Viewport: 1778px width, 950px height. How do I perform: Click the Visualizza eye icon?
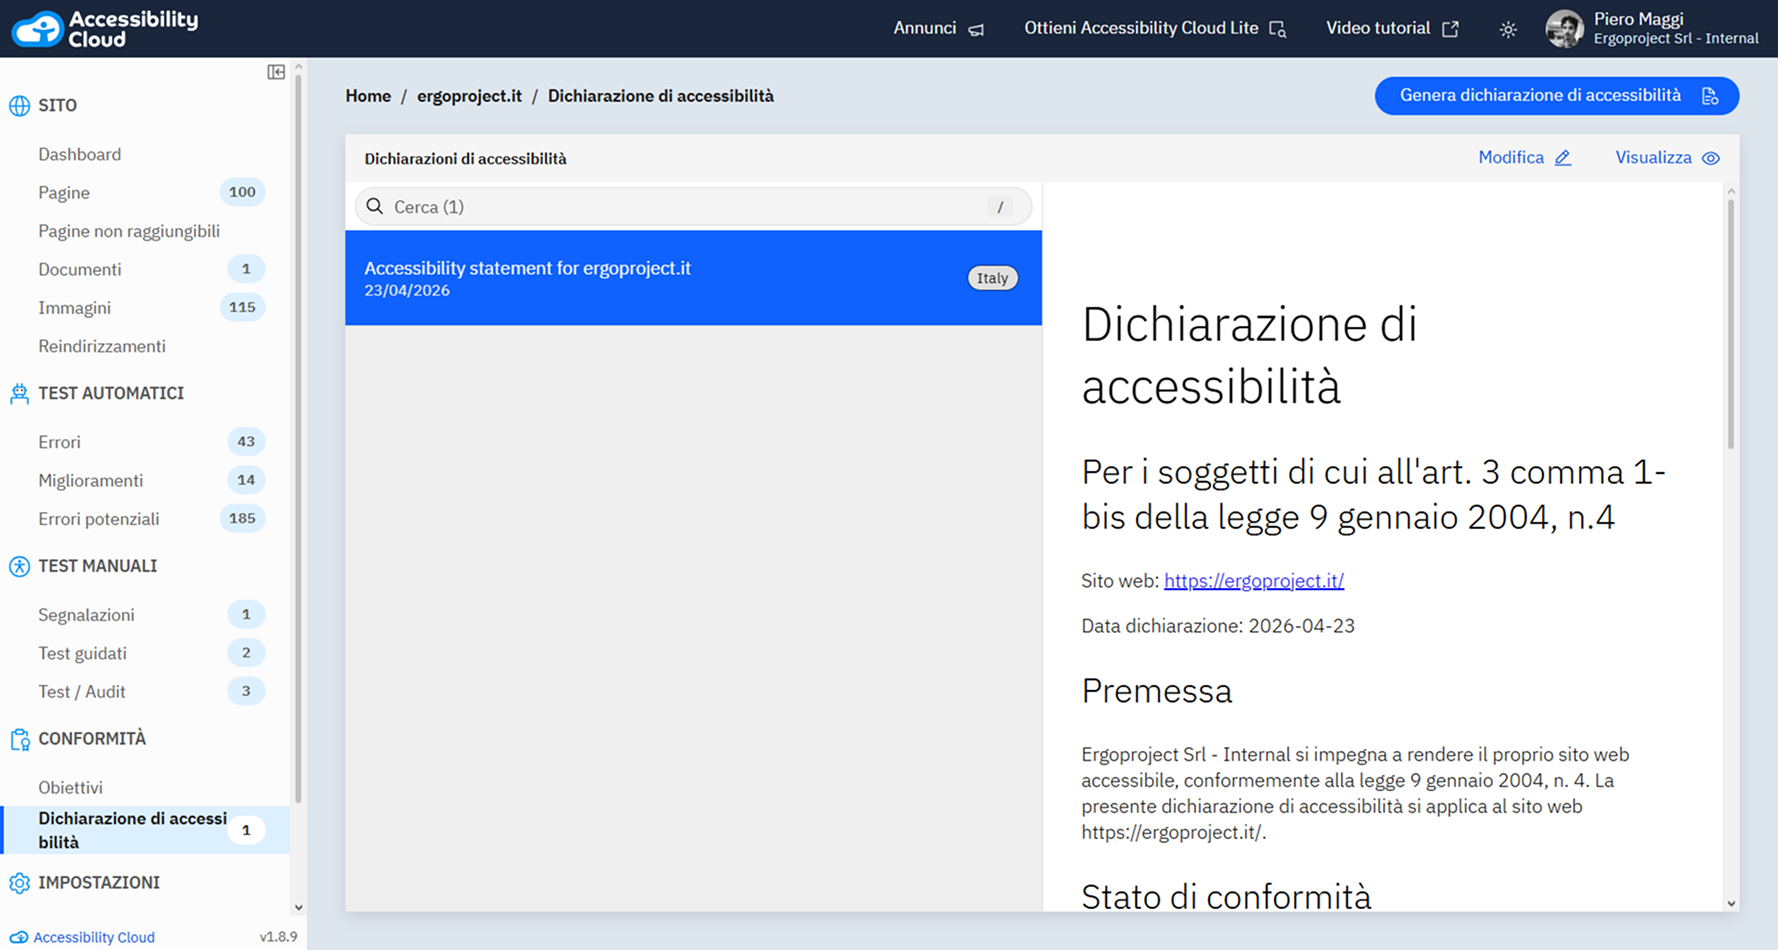(x=1711, y=158)
